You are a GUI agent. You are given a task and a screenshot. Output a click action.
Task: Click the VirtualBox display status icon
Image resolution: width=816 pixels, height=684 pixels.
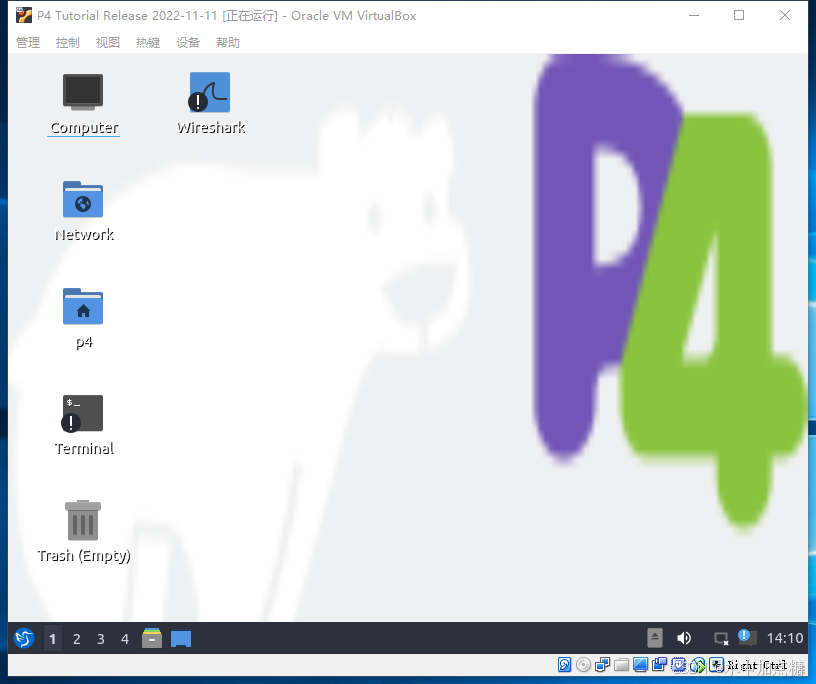[x=641, y=665]
